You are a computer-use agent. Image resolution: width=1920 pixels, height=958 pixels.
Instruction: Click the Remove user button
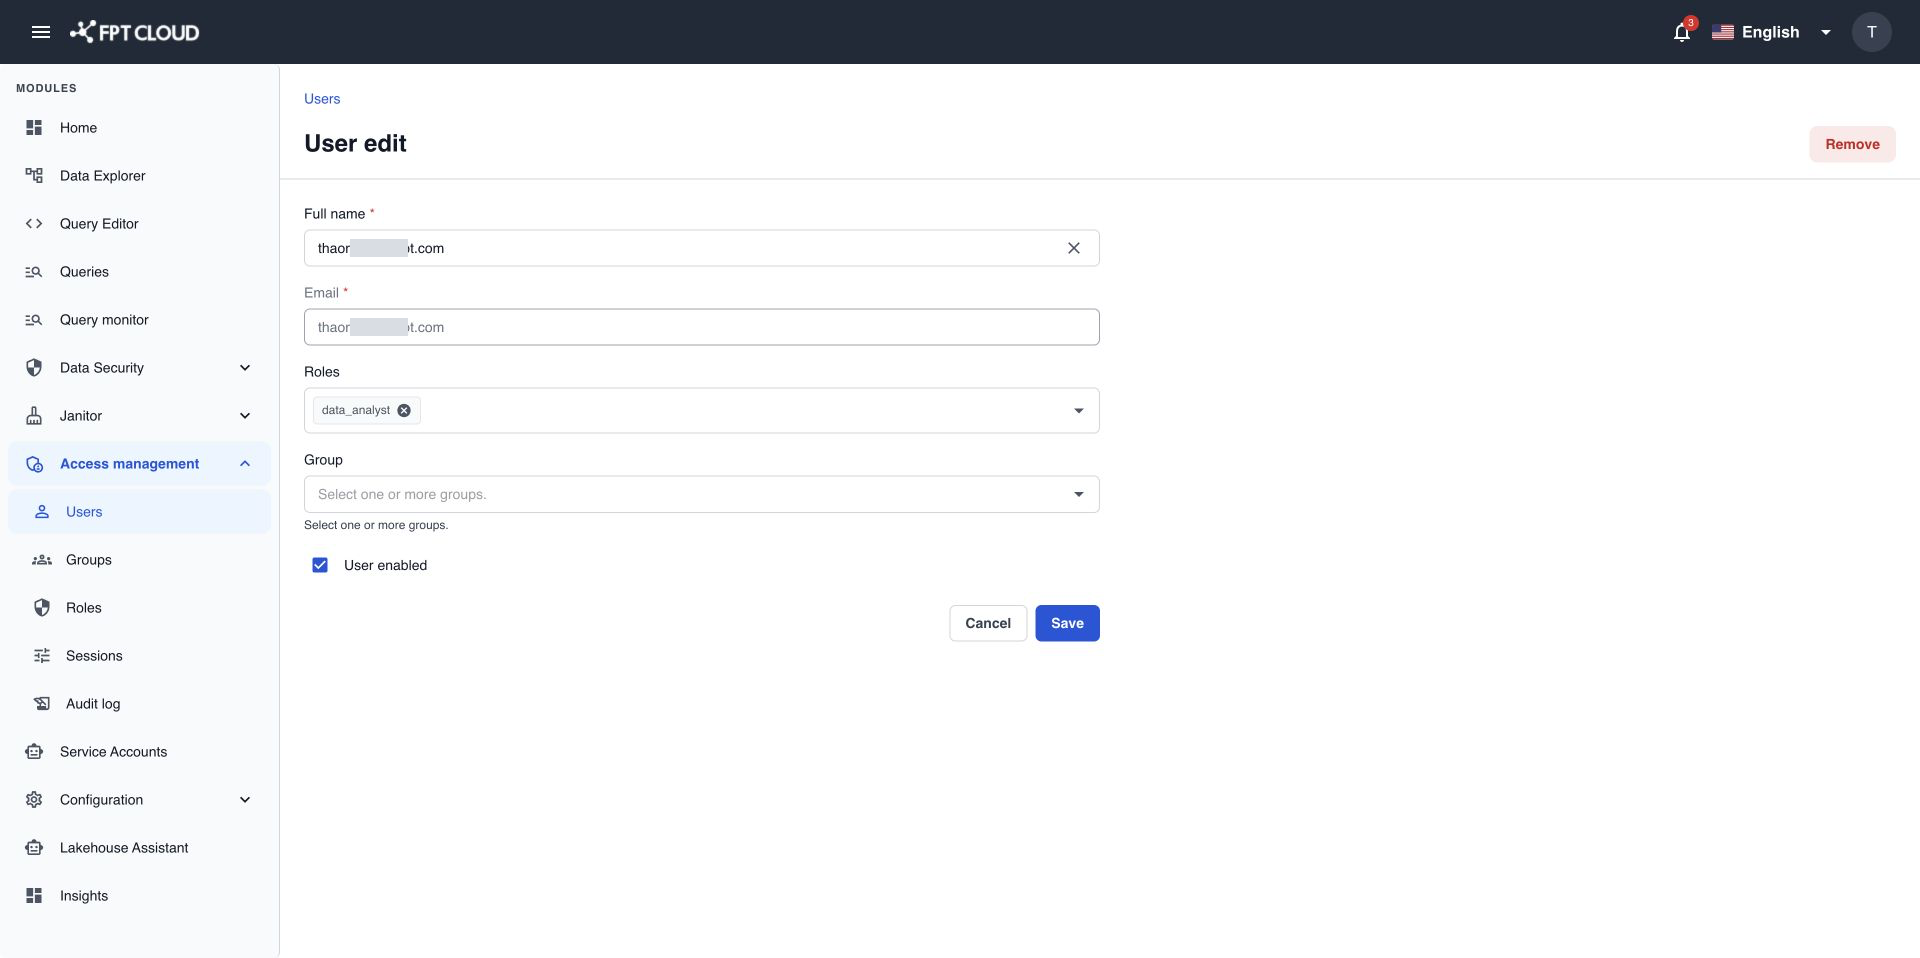tap(1852, 144)
